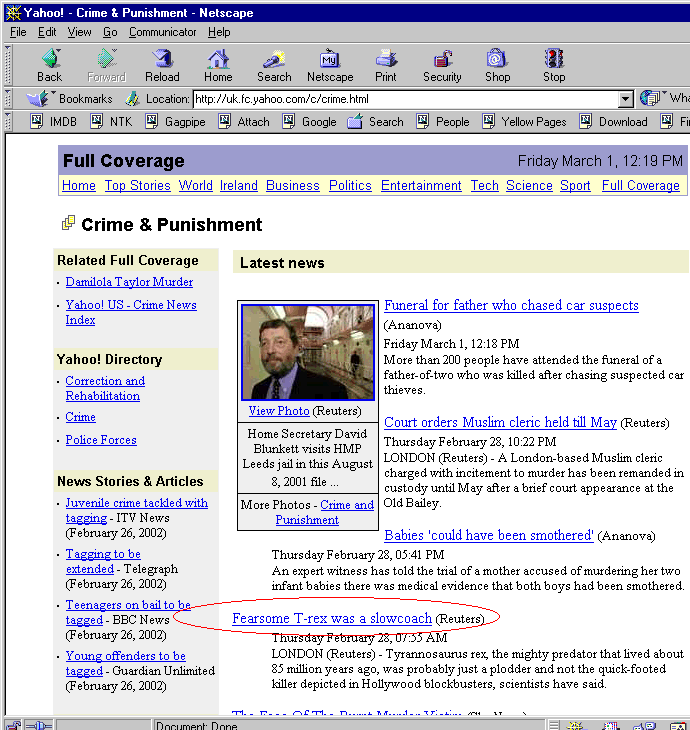Open the Download toolbar bookmark

click(614, 122)
